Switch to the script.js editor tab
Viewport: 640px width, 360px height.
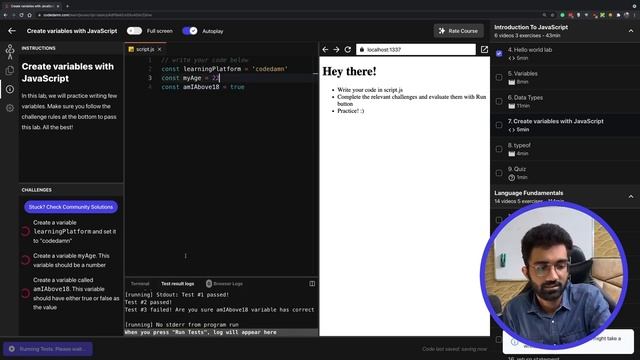tap(145, 49)
